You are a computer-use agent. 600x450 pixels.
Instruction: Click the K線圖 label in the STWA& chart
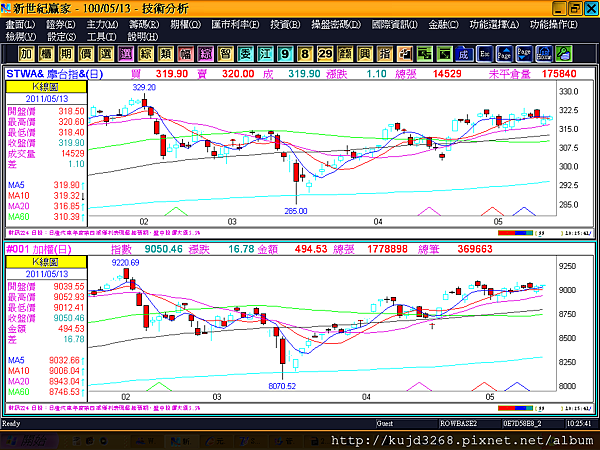pyautogui.click(x=46, y=86)
